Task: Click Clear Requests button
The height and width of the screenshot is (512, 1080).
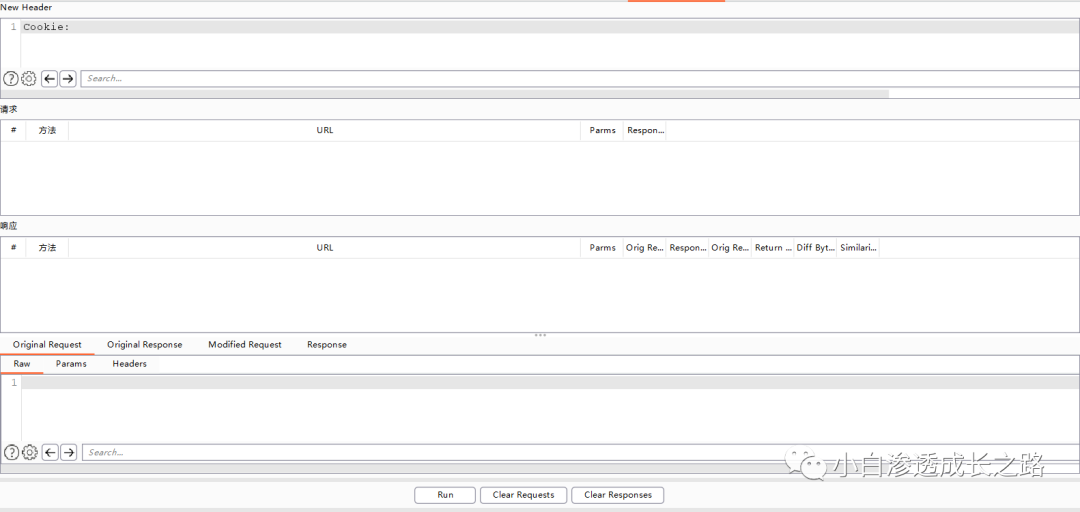Action: tap(523, 495)
